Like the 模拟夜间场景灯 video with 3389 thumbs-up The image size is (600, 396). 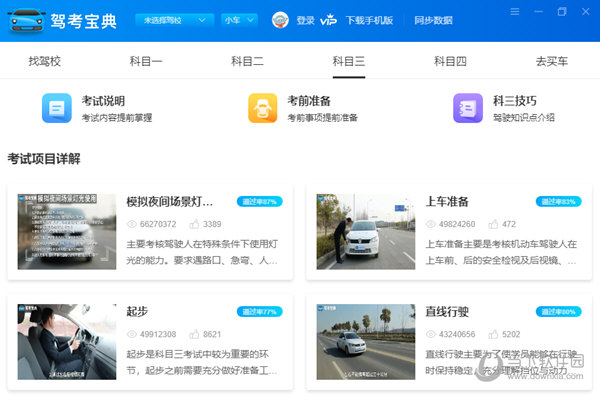tap(194, 224)
